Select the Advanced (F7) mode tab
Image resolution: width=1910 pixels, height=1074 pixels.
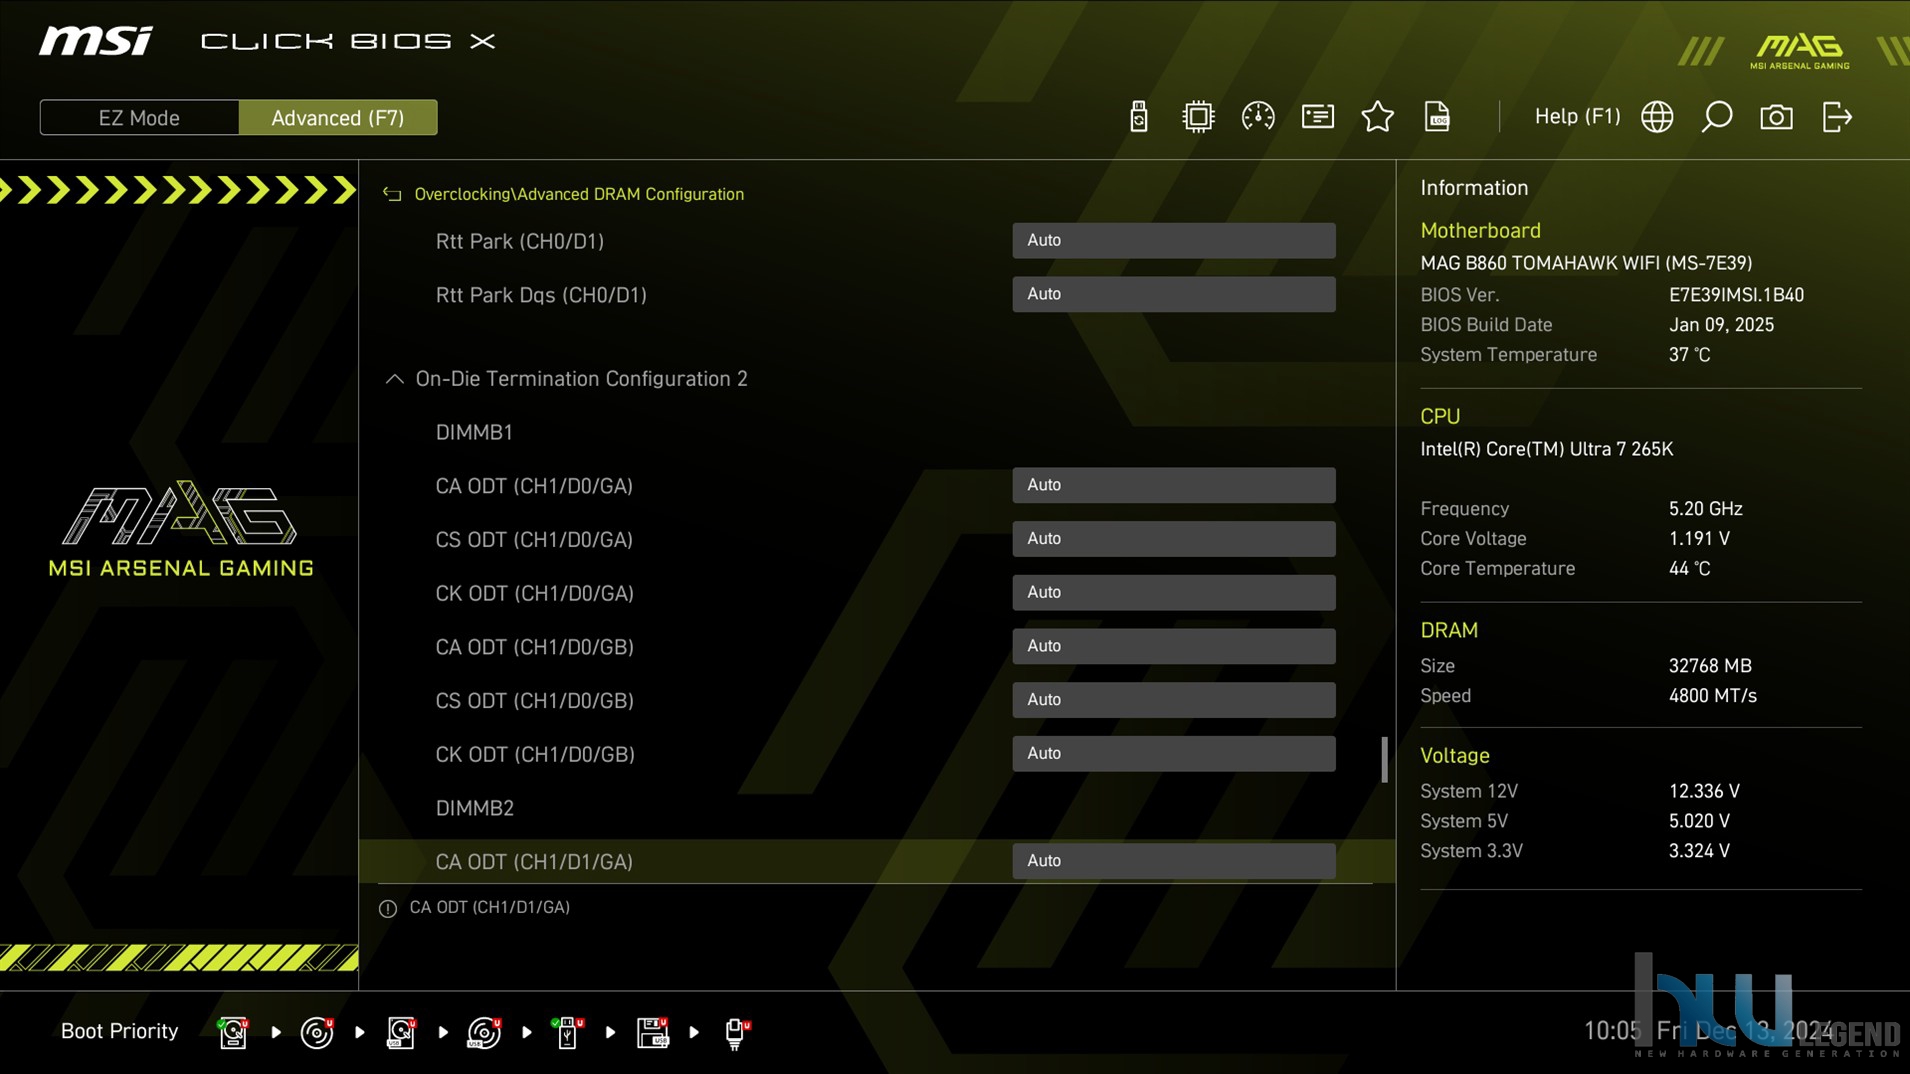[338, 117]
